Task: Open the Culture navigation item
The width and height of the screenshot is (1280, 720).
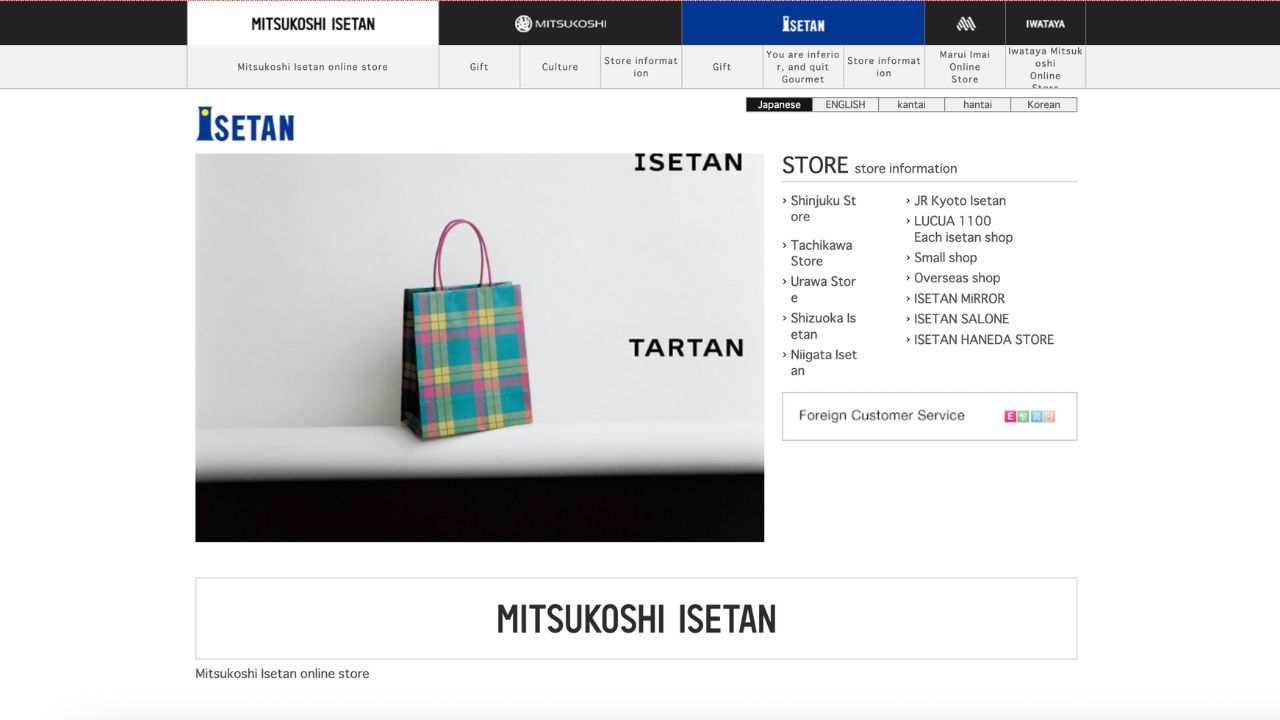Action: (560, 67)
